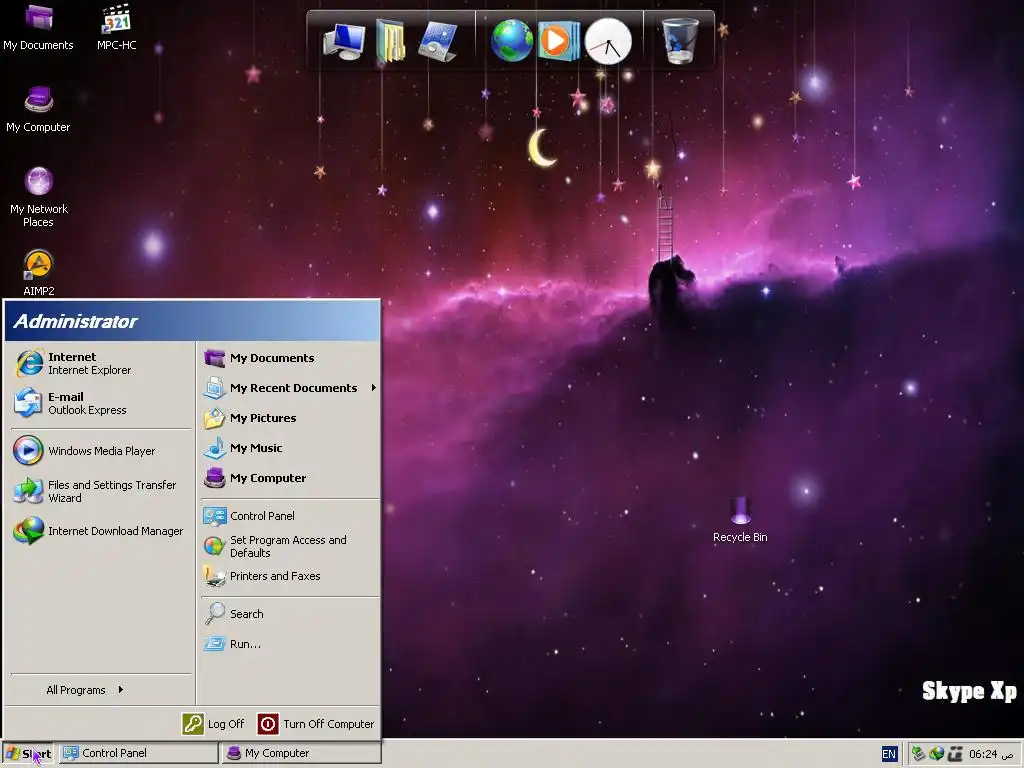Viewport: 1024px width, 768px height.
Task: Click the analog clock in dock
Action: 608,41
